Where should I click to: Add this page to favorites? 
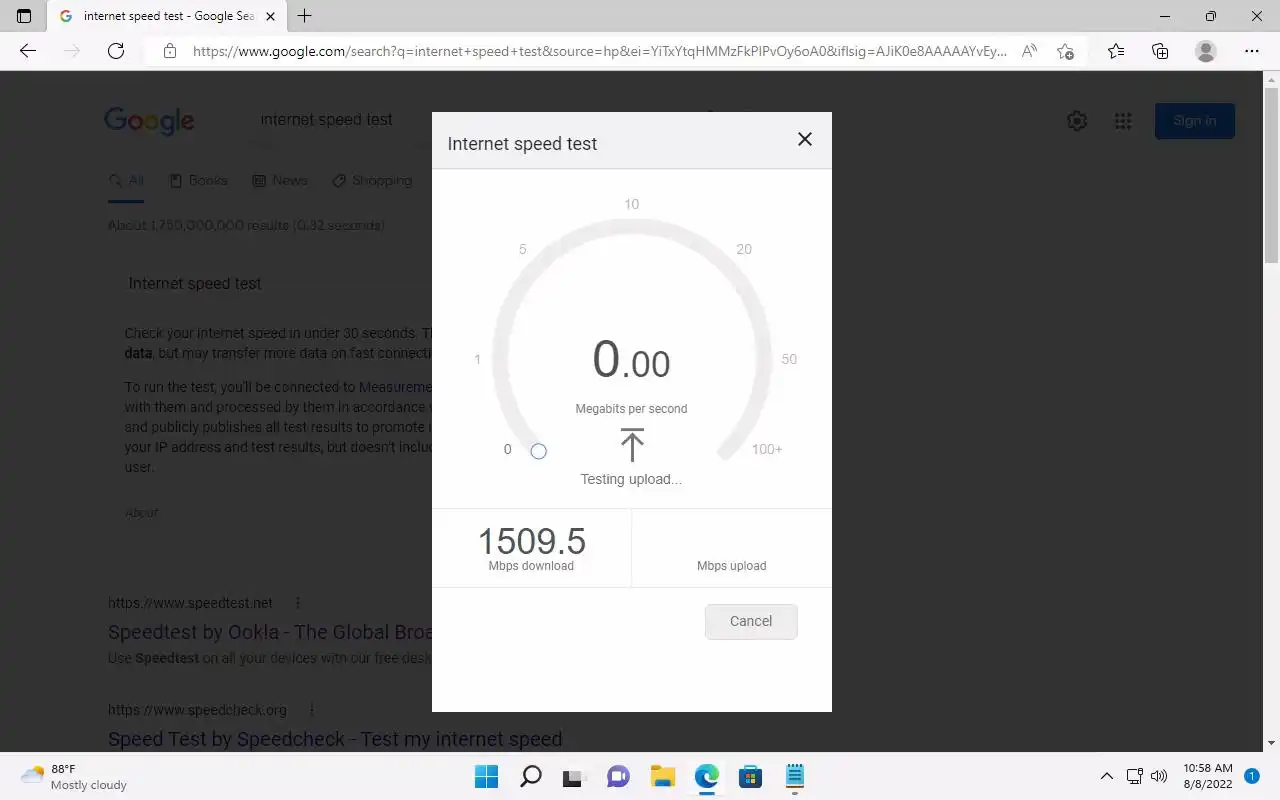(1065, 51)
